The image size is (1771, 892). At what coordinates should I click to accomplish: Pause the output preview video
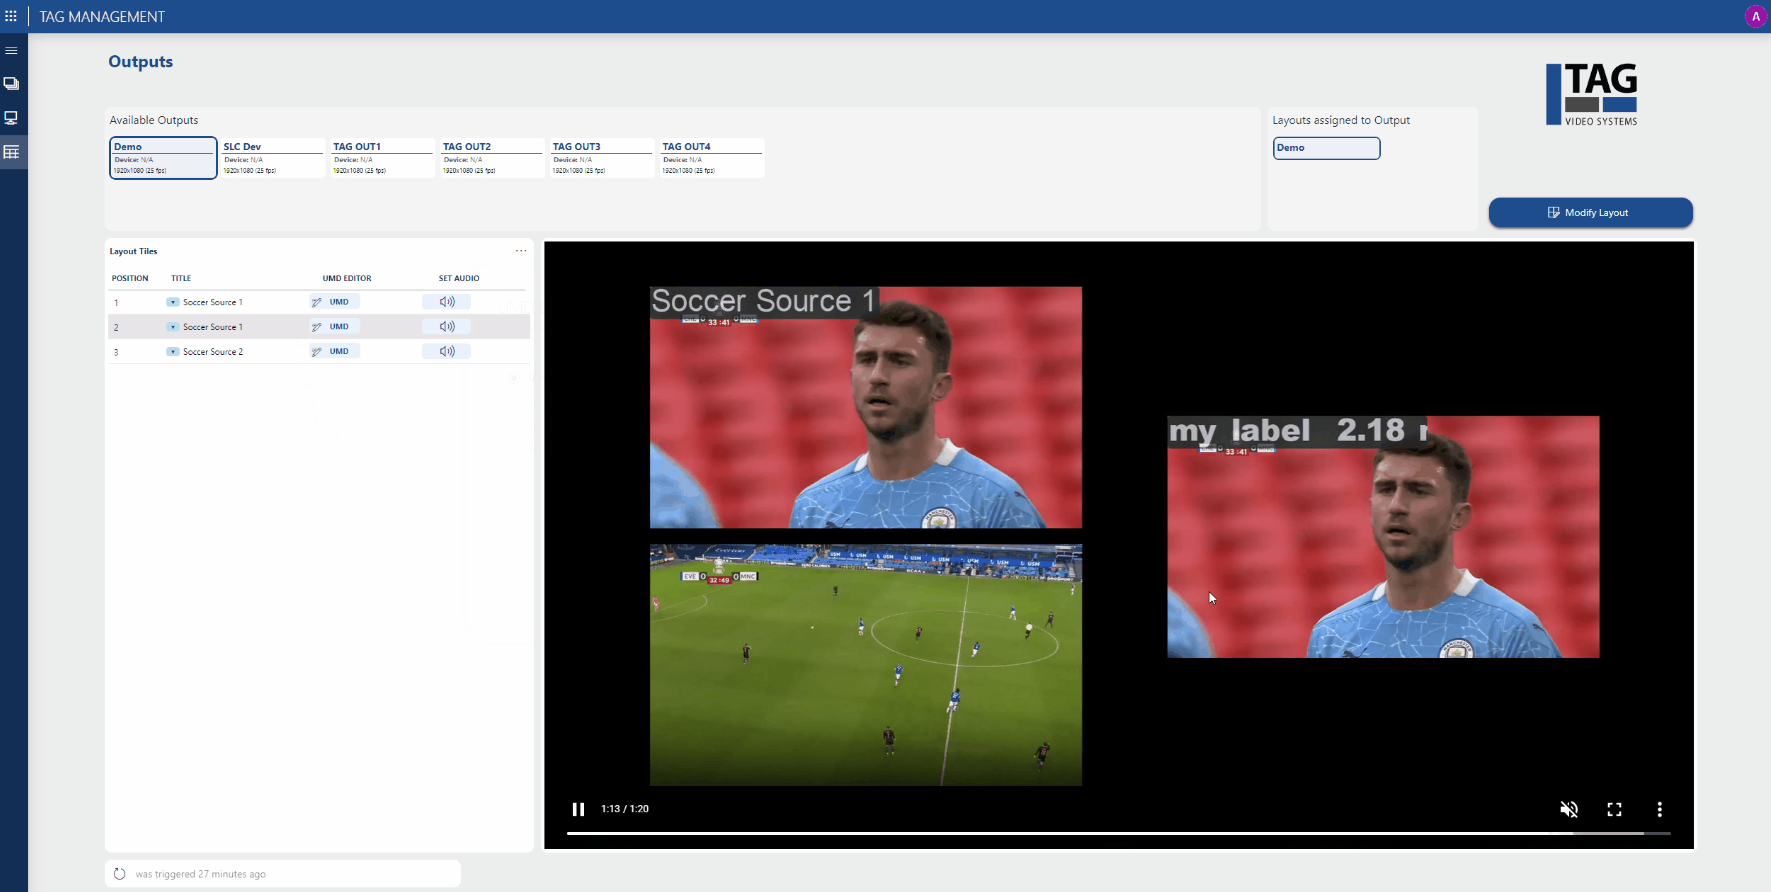click(x=578, y=809)
